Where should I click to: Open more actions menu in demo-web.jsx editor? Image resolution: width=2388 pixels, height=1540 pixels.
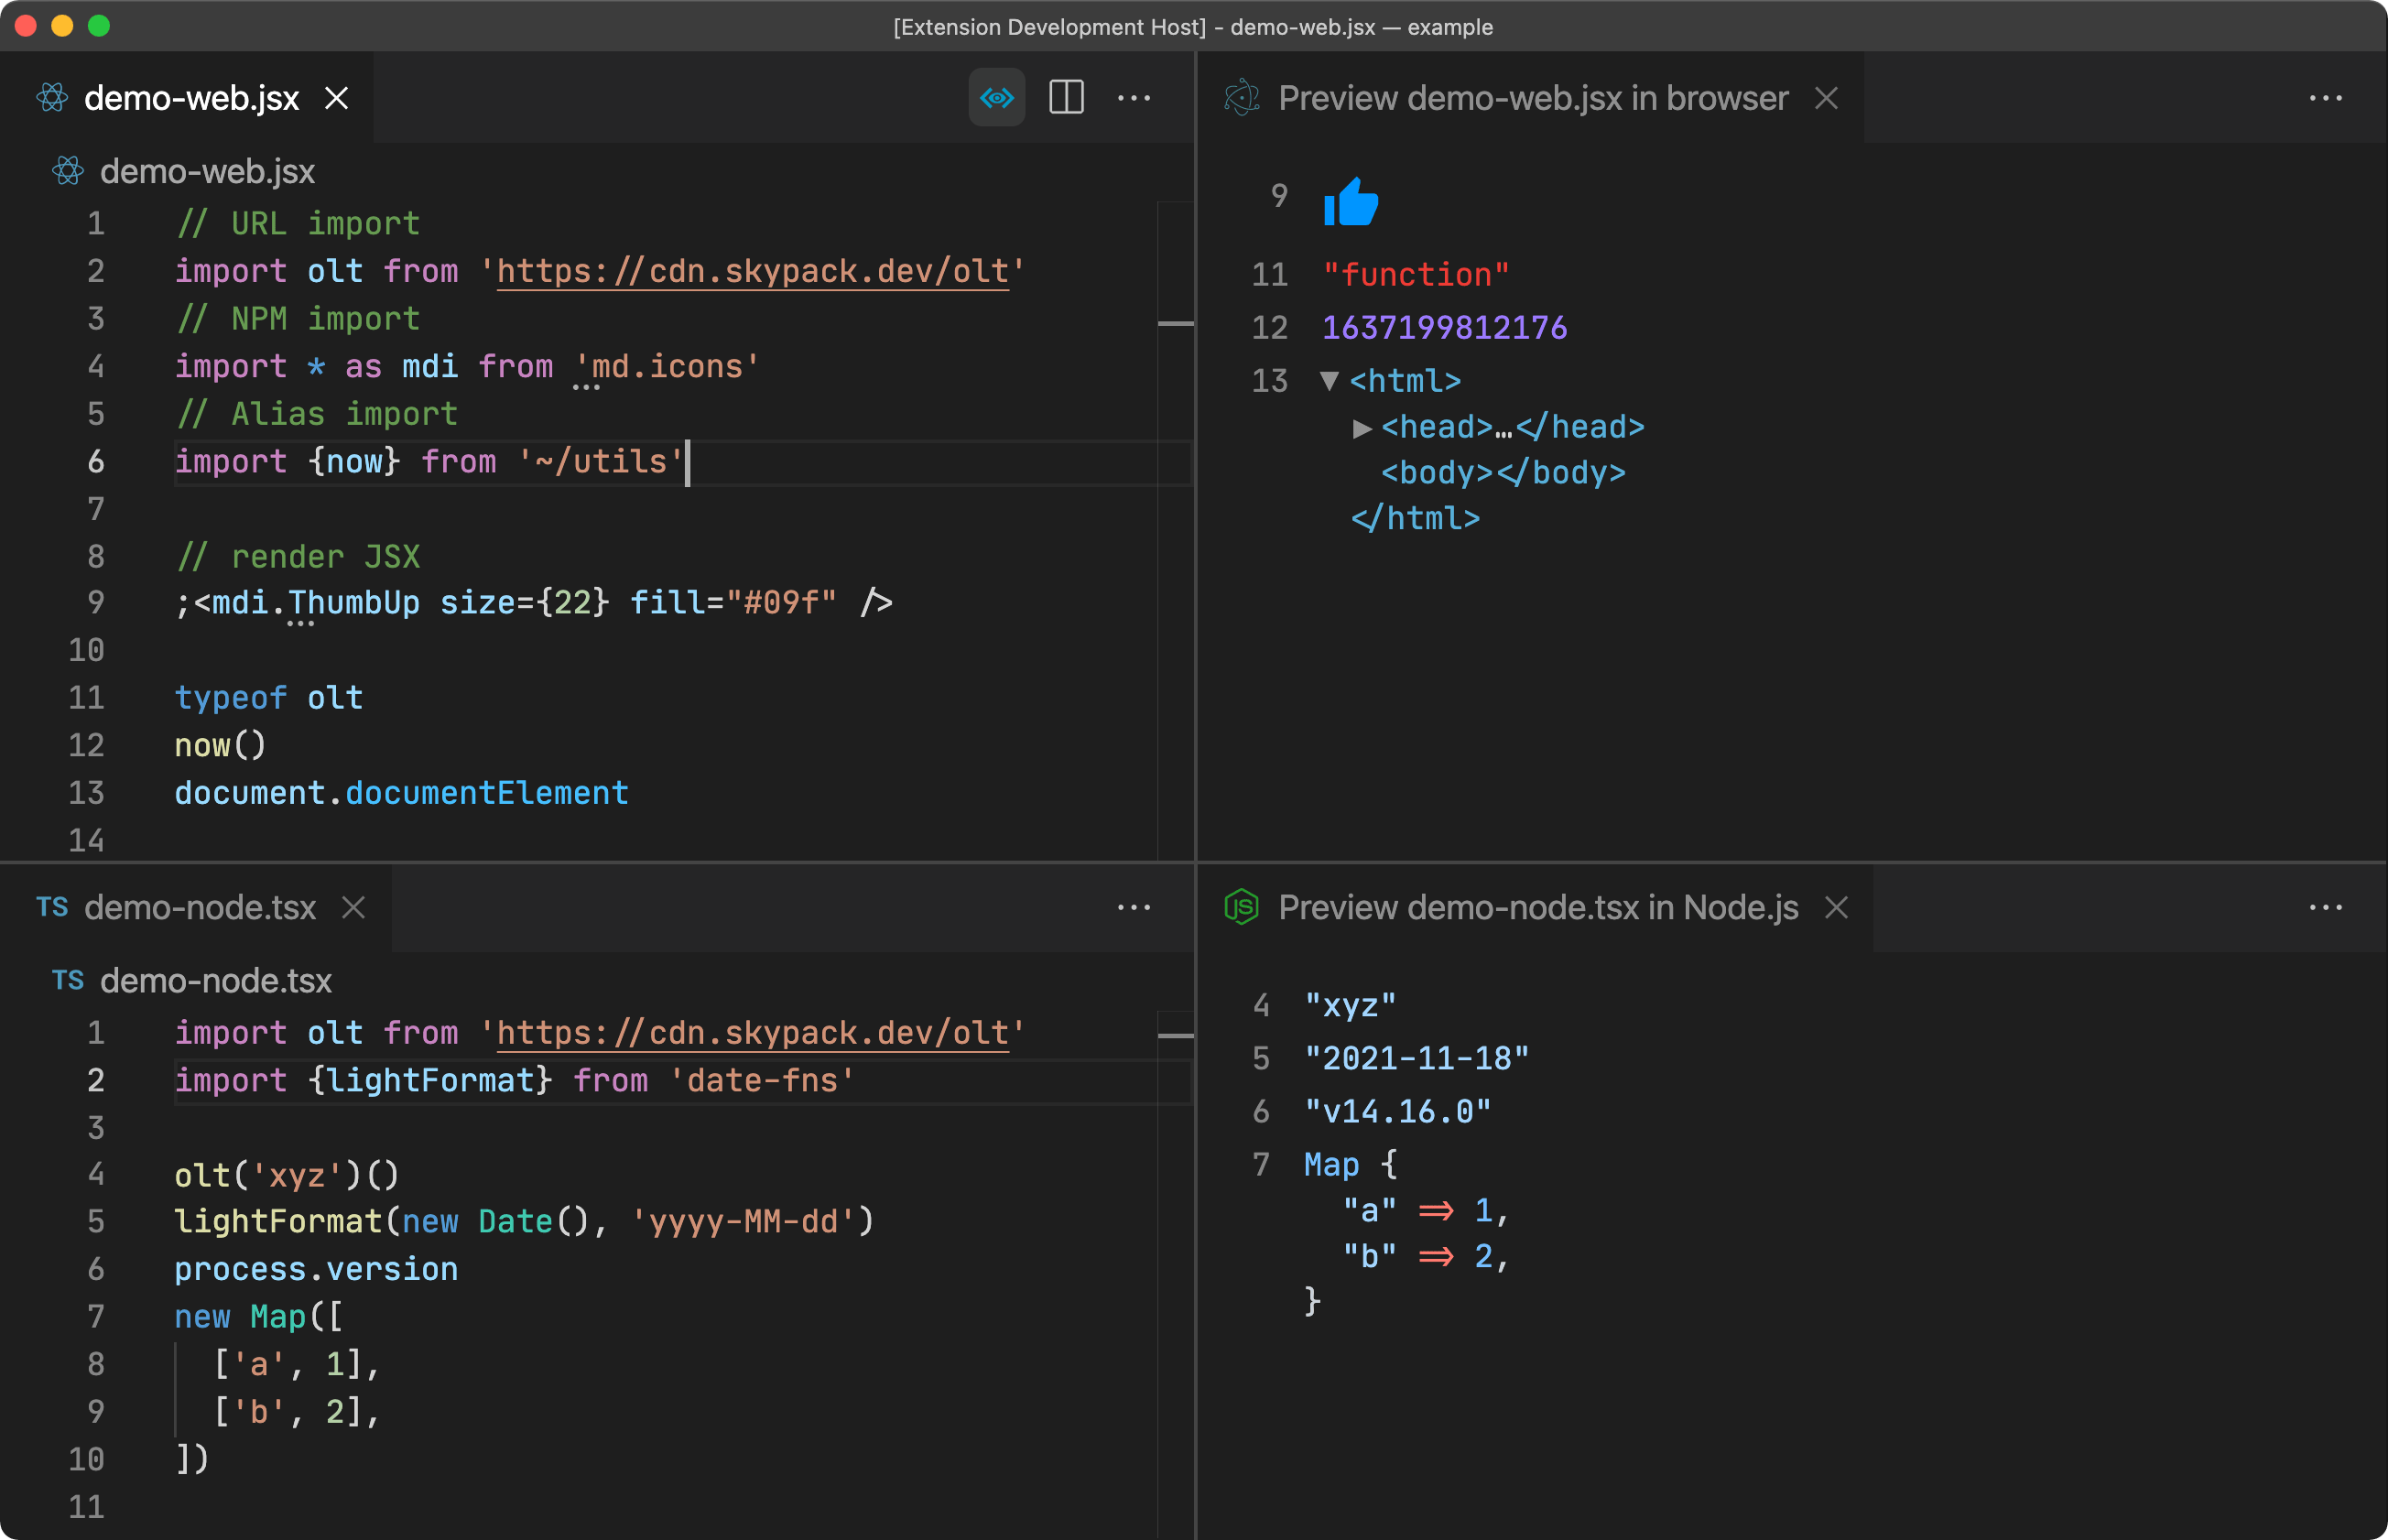tap(1135, 97)
